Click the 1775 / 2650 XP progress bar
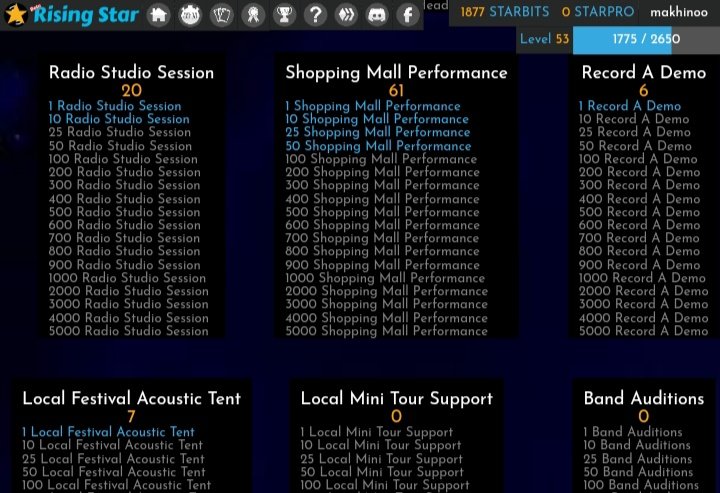The image size is (720, 493). click(646, 39)
